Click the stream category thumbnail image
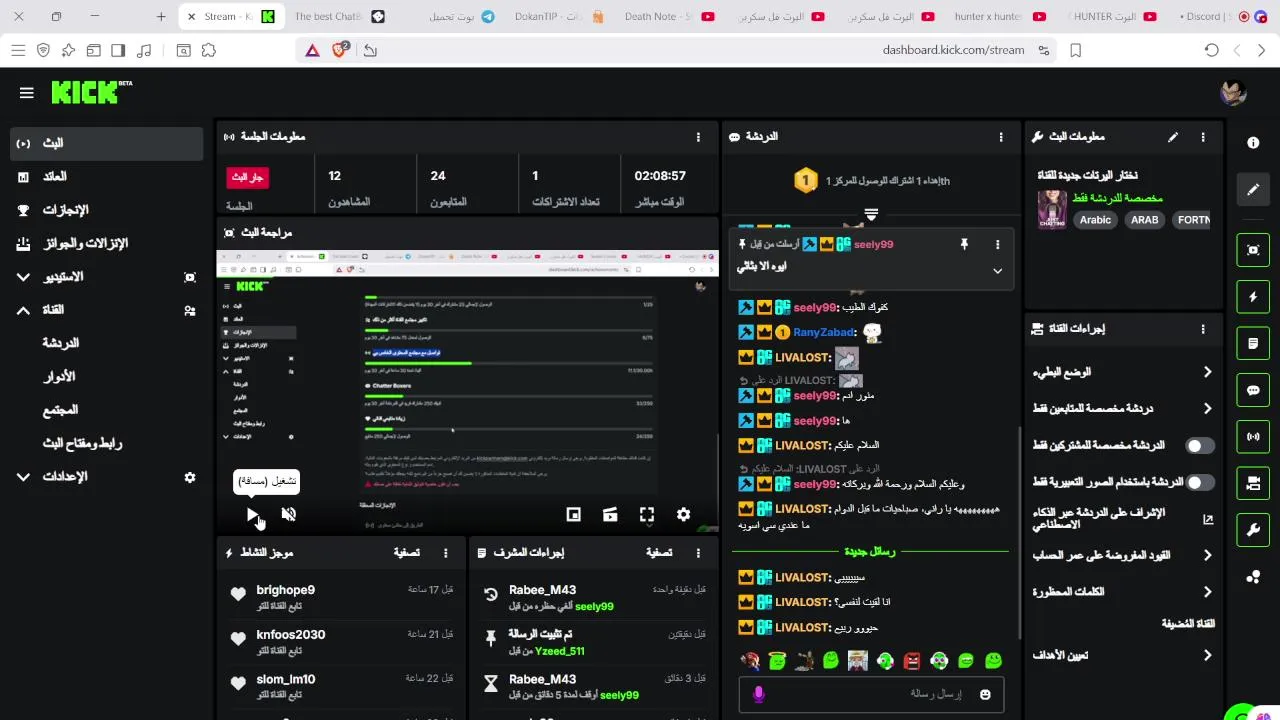Viewport: 1280px width, 720px height. coord(1052,209)
